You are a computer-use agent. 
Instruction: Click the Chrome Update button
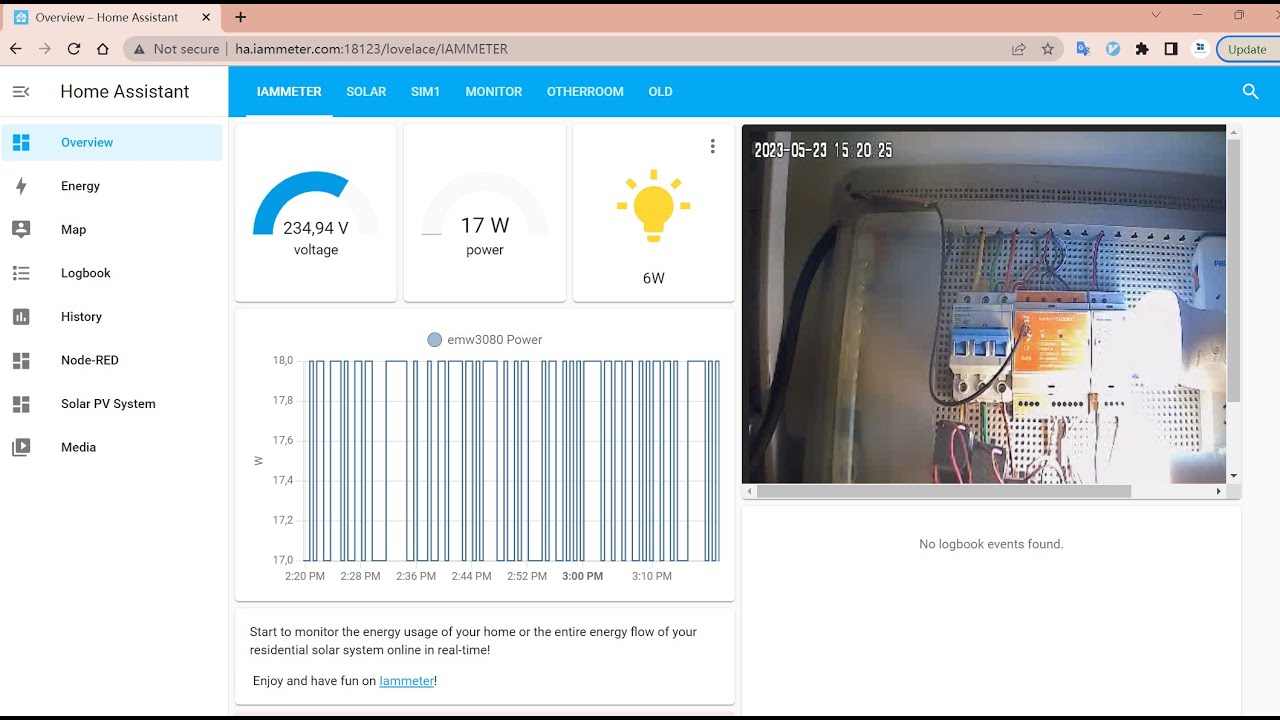point(1247,49)
